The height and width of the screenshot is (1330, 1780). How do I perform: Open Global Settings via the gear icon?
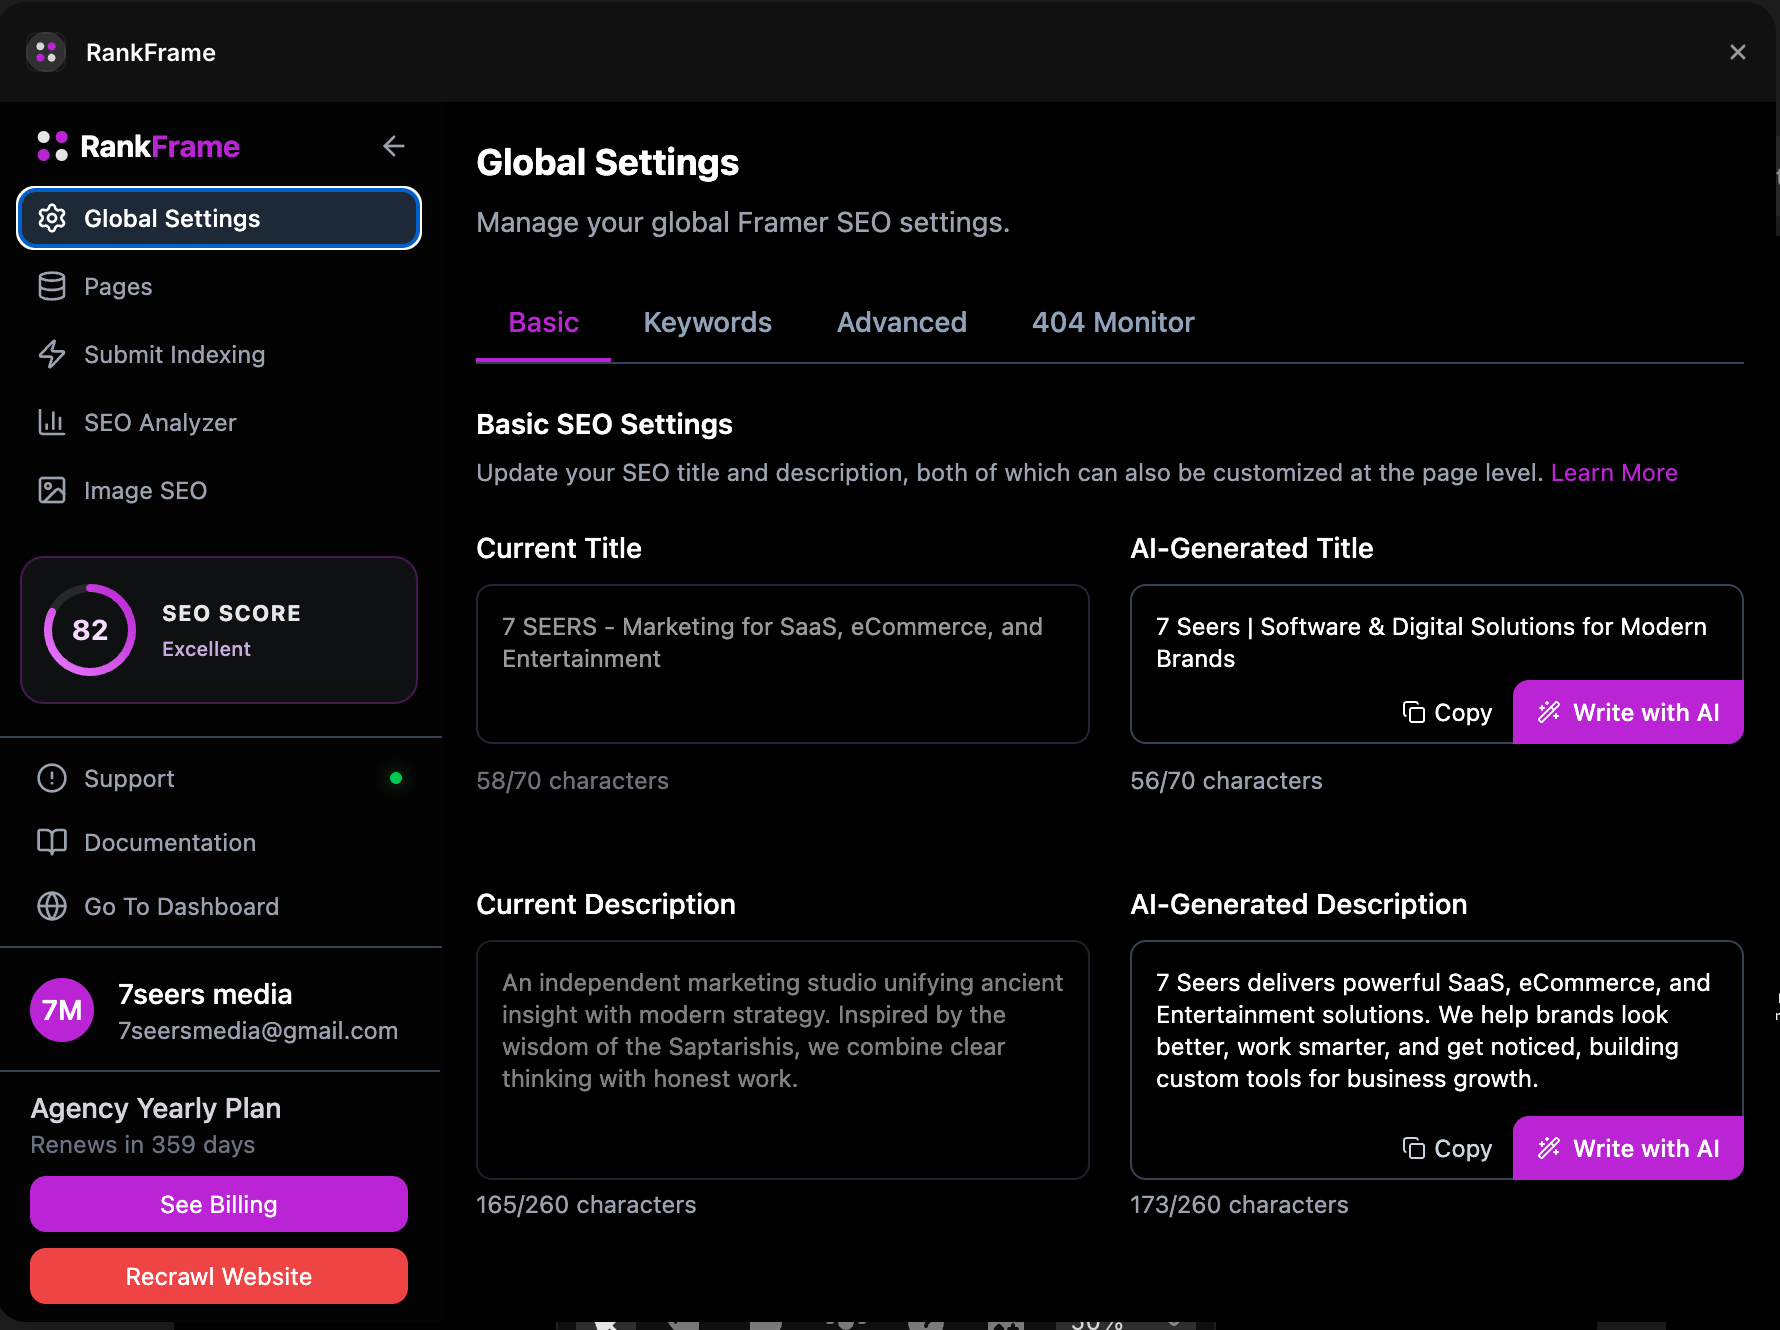(51, 218)
